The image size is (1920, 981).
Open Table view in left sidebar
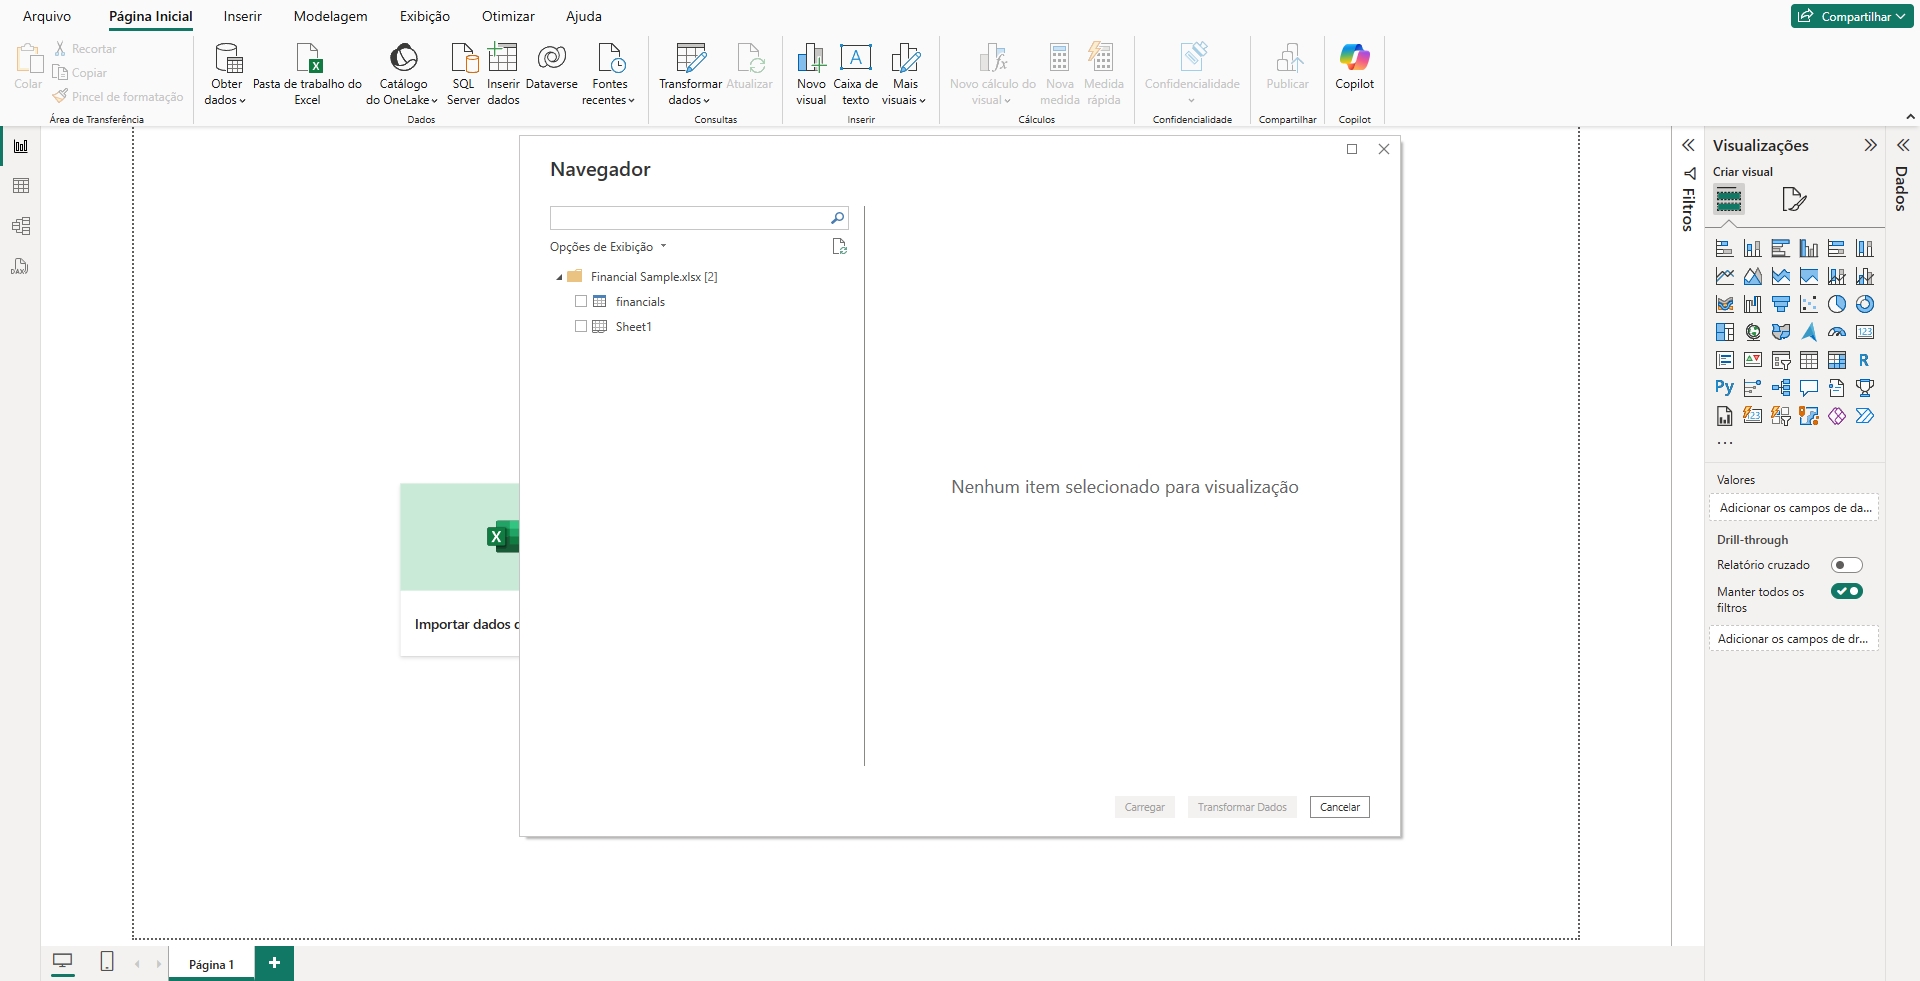[x=20, y=186]
